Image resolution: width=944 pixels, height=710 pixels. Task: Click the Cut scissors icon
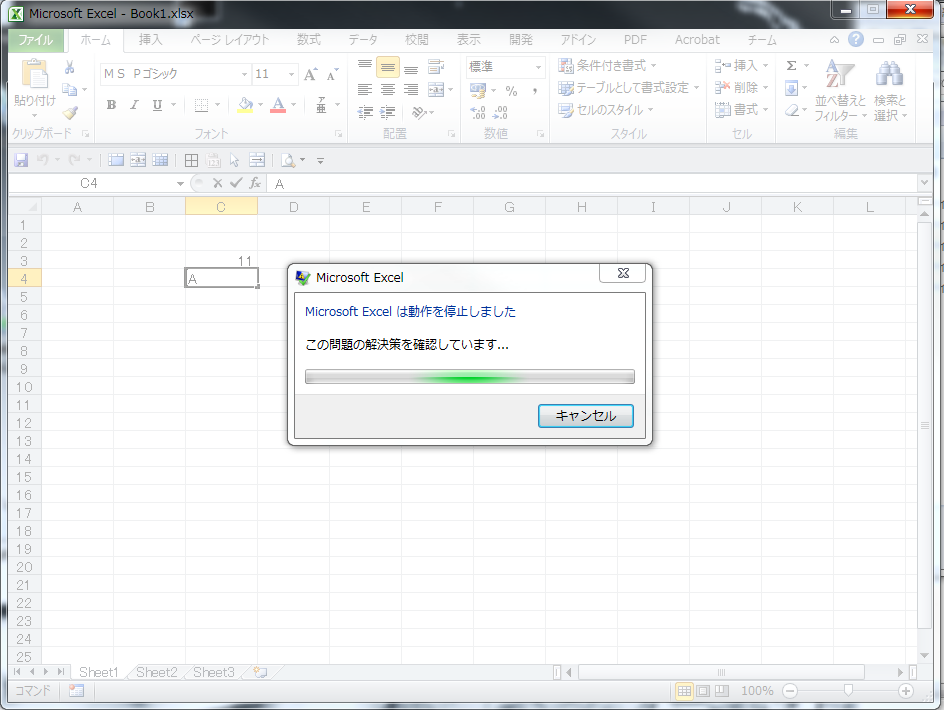[x=70, y=67]
